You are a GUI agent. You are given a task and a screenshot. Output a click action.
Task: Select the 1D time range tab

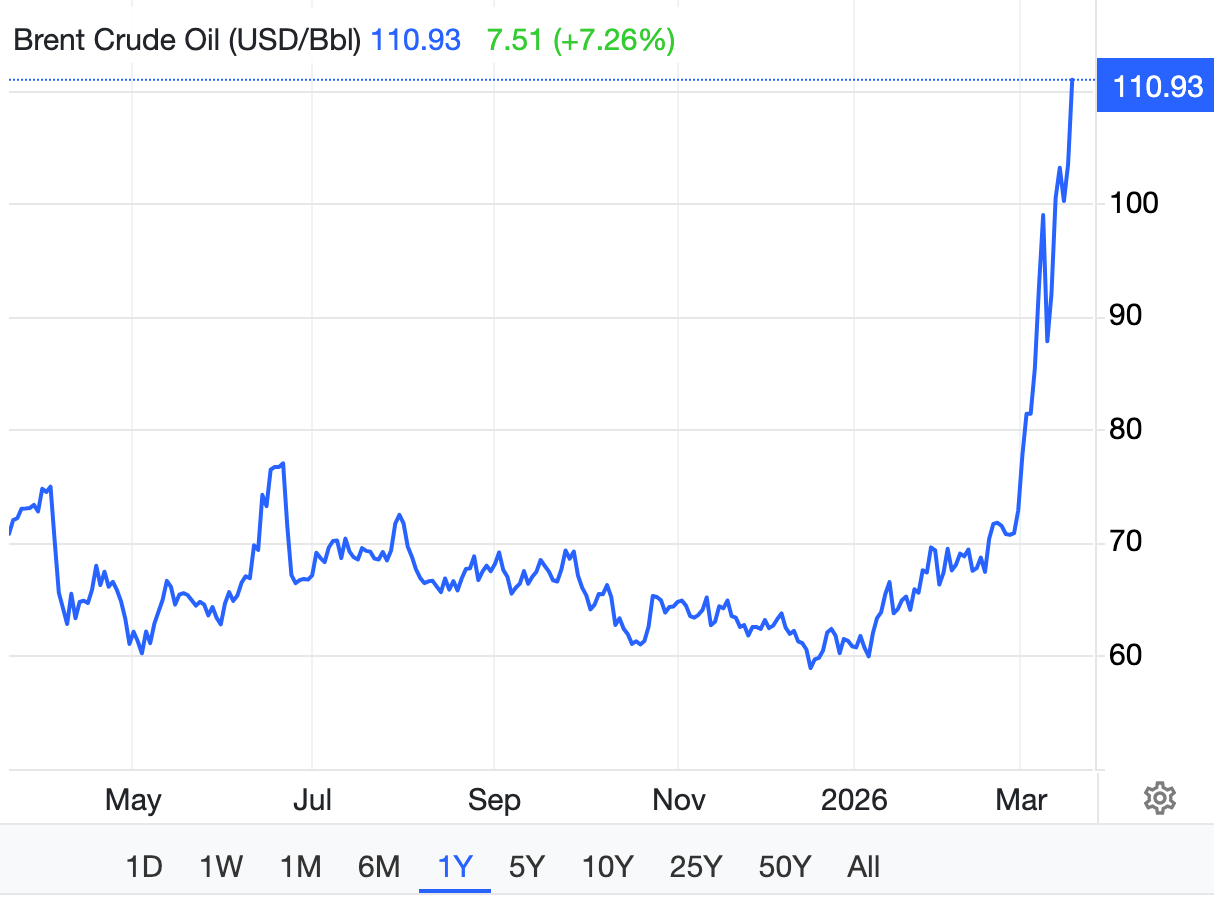[144, 866]
